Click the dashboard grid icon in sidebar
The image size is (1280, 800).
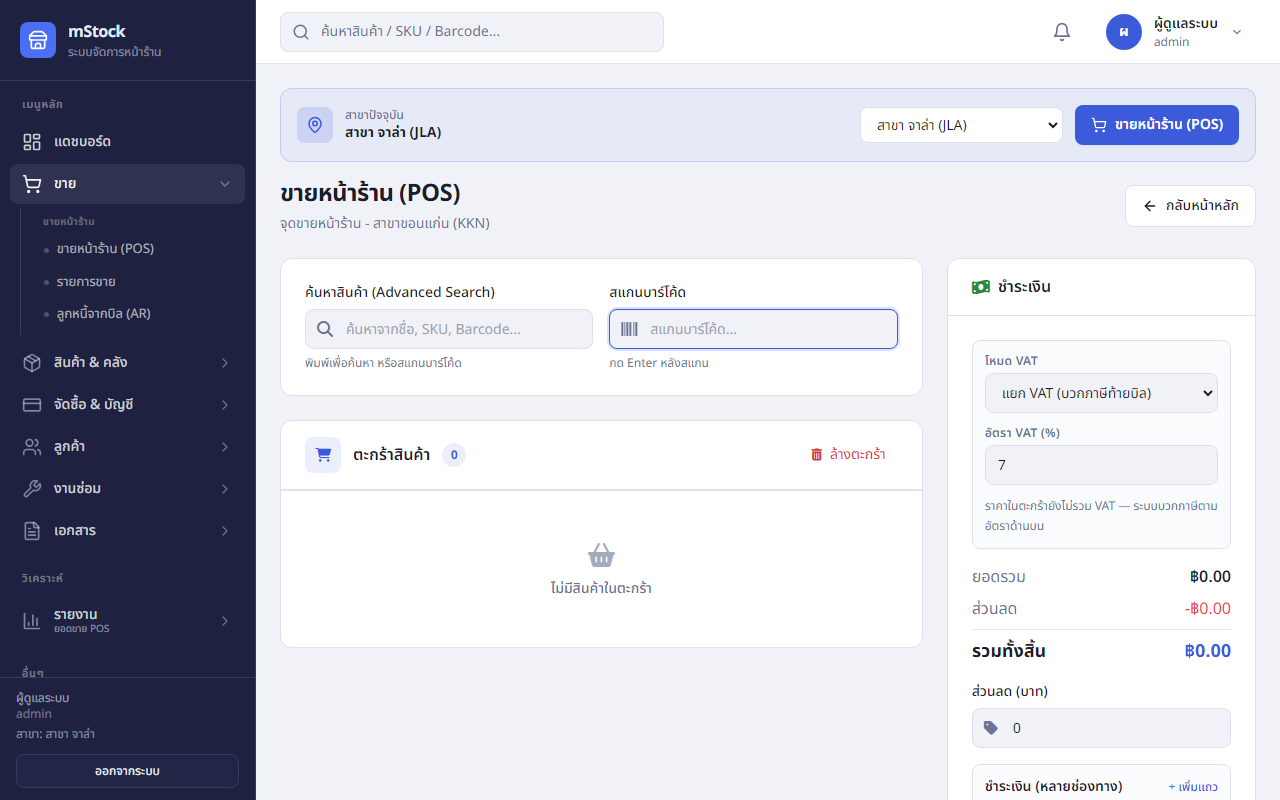pyautogui.click(x=32, y=142)
